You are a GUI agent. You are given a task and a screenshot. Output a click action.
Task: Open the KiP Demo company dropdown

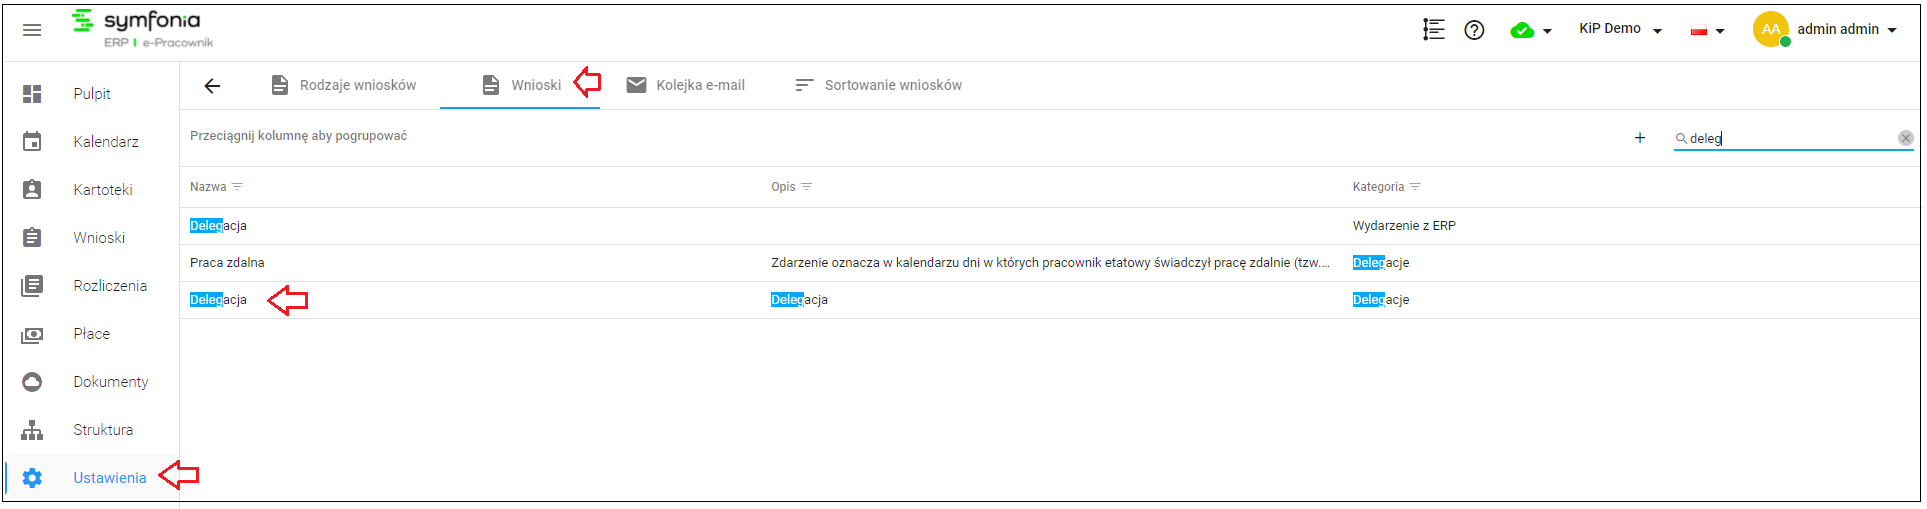pos(1620,29)
